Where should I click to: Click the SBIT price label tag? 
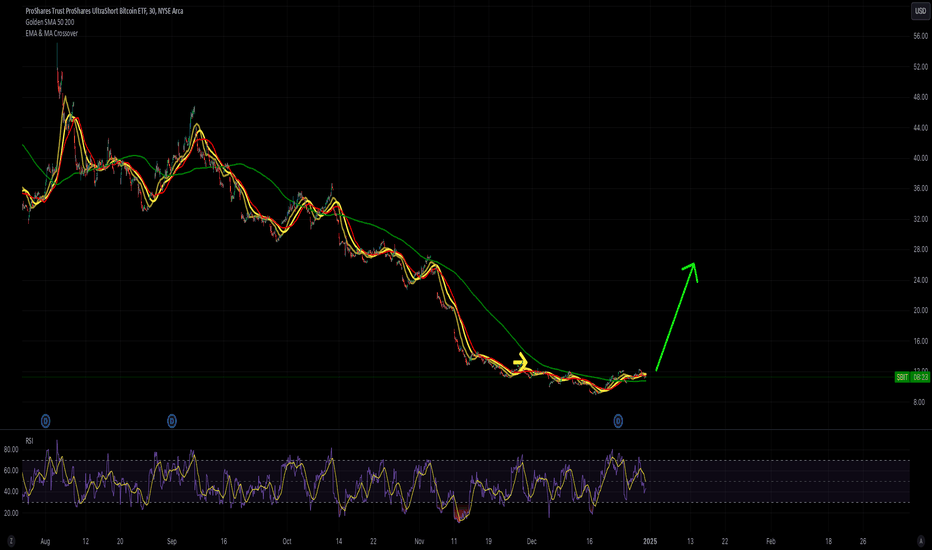[902, 377]
